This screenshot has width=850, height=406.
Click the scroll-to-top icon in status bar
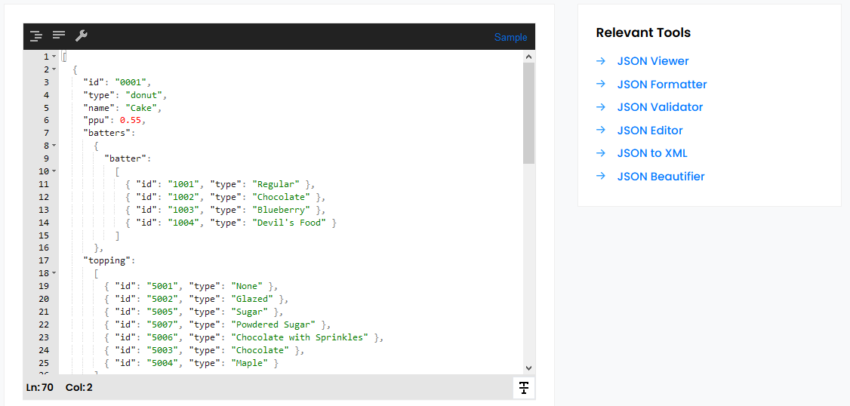[x=524, y=388]
